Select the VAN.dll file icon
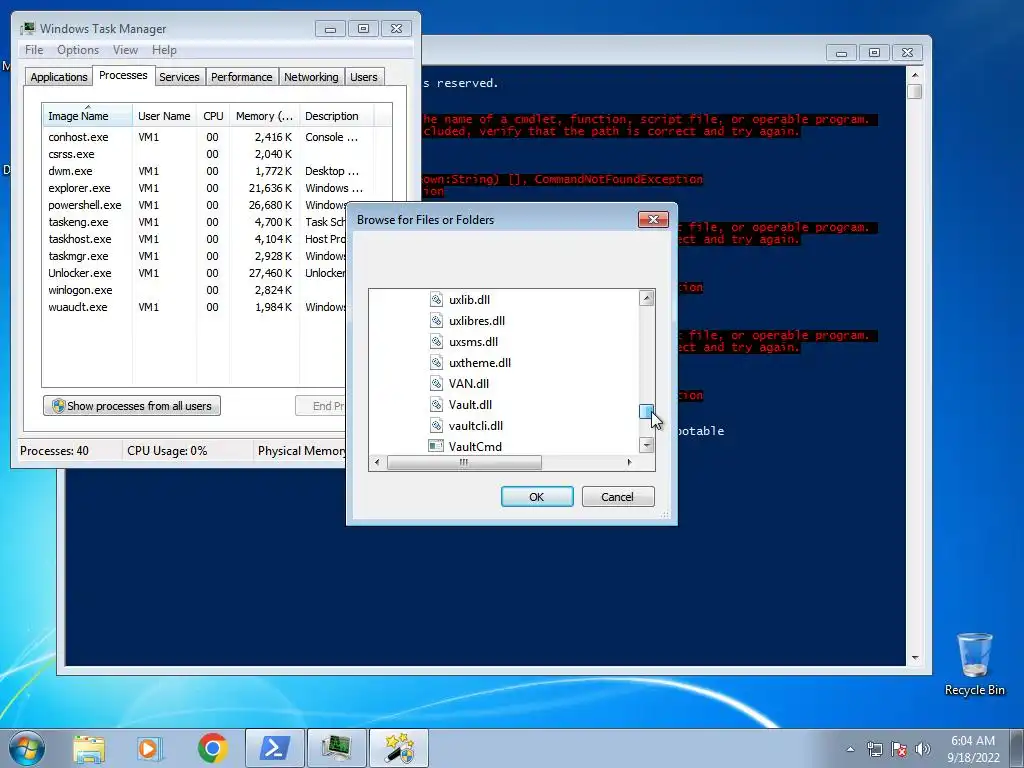This screenshot has width=1024, height=768. click(x=436, y=383)
